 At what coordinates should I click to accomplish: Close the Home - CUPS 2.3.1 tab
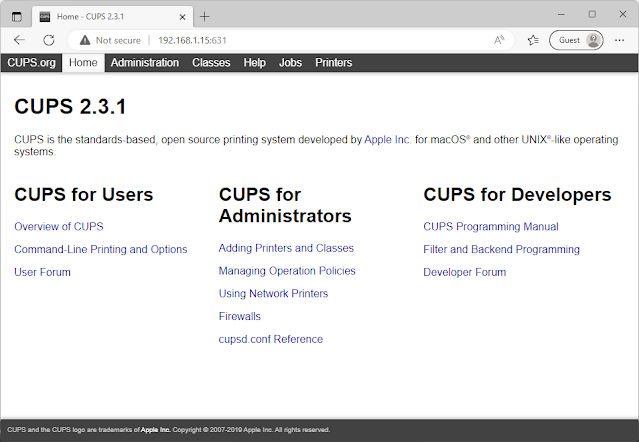pyautogui.click(x=182, y=17)
